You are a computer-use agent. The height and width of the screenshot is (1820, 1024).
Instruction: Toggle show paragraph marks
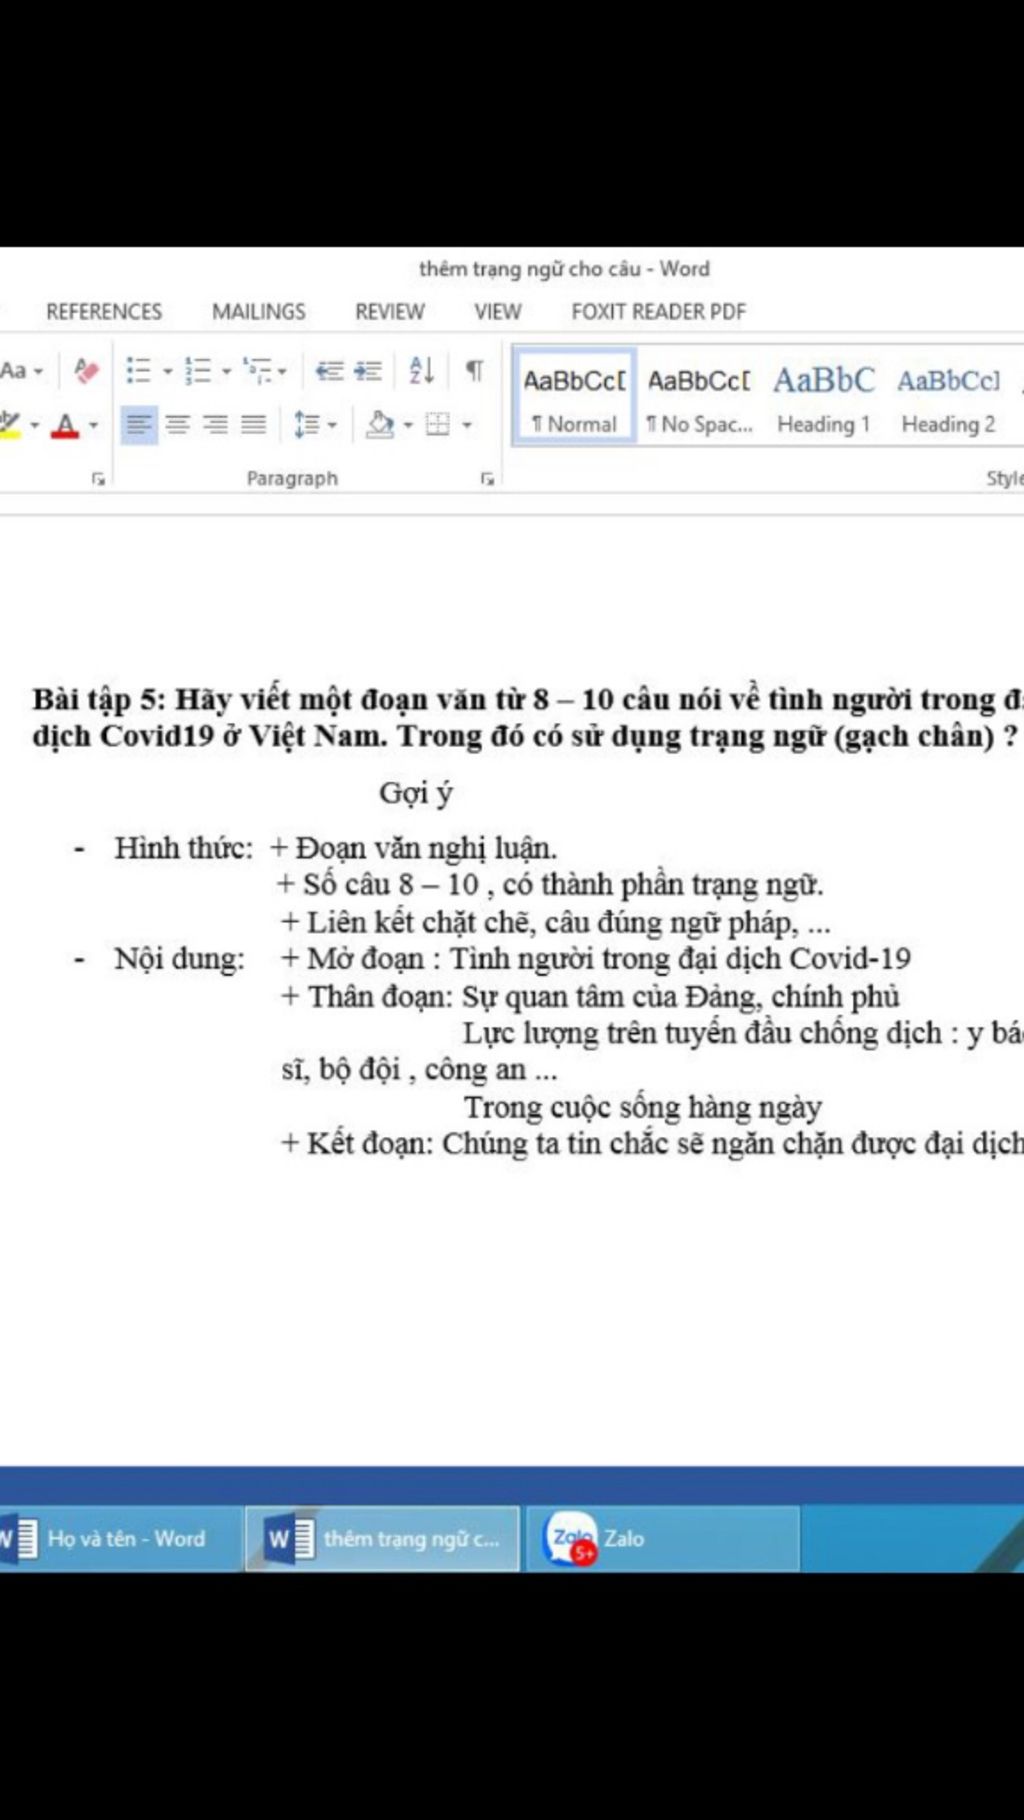(475, 372)
